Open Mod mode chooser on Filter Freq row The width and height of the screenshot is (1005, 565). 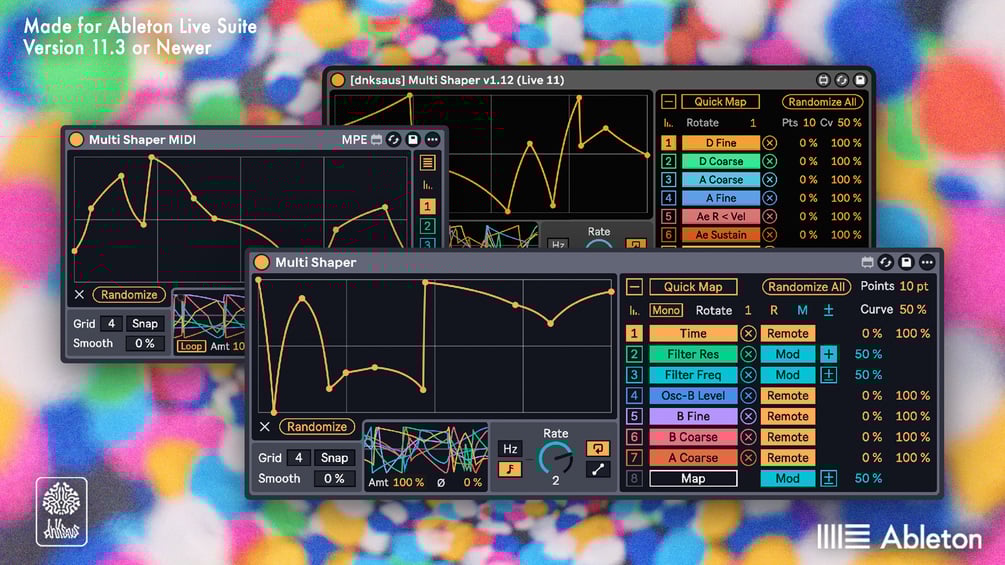(x=788, y=375)
